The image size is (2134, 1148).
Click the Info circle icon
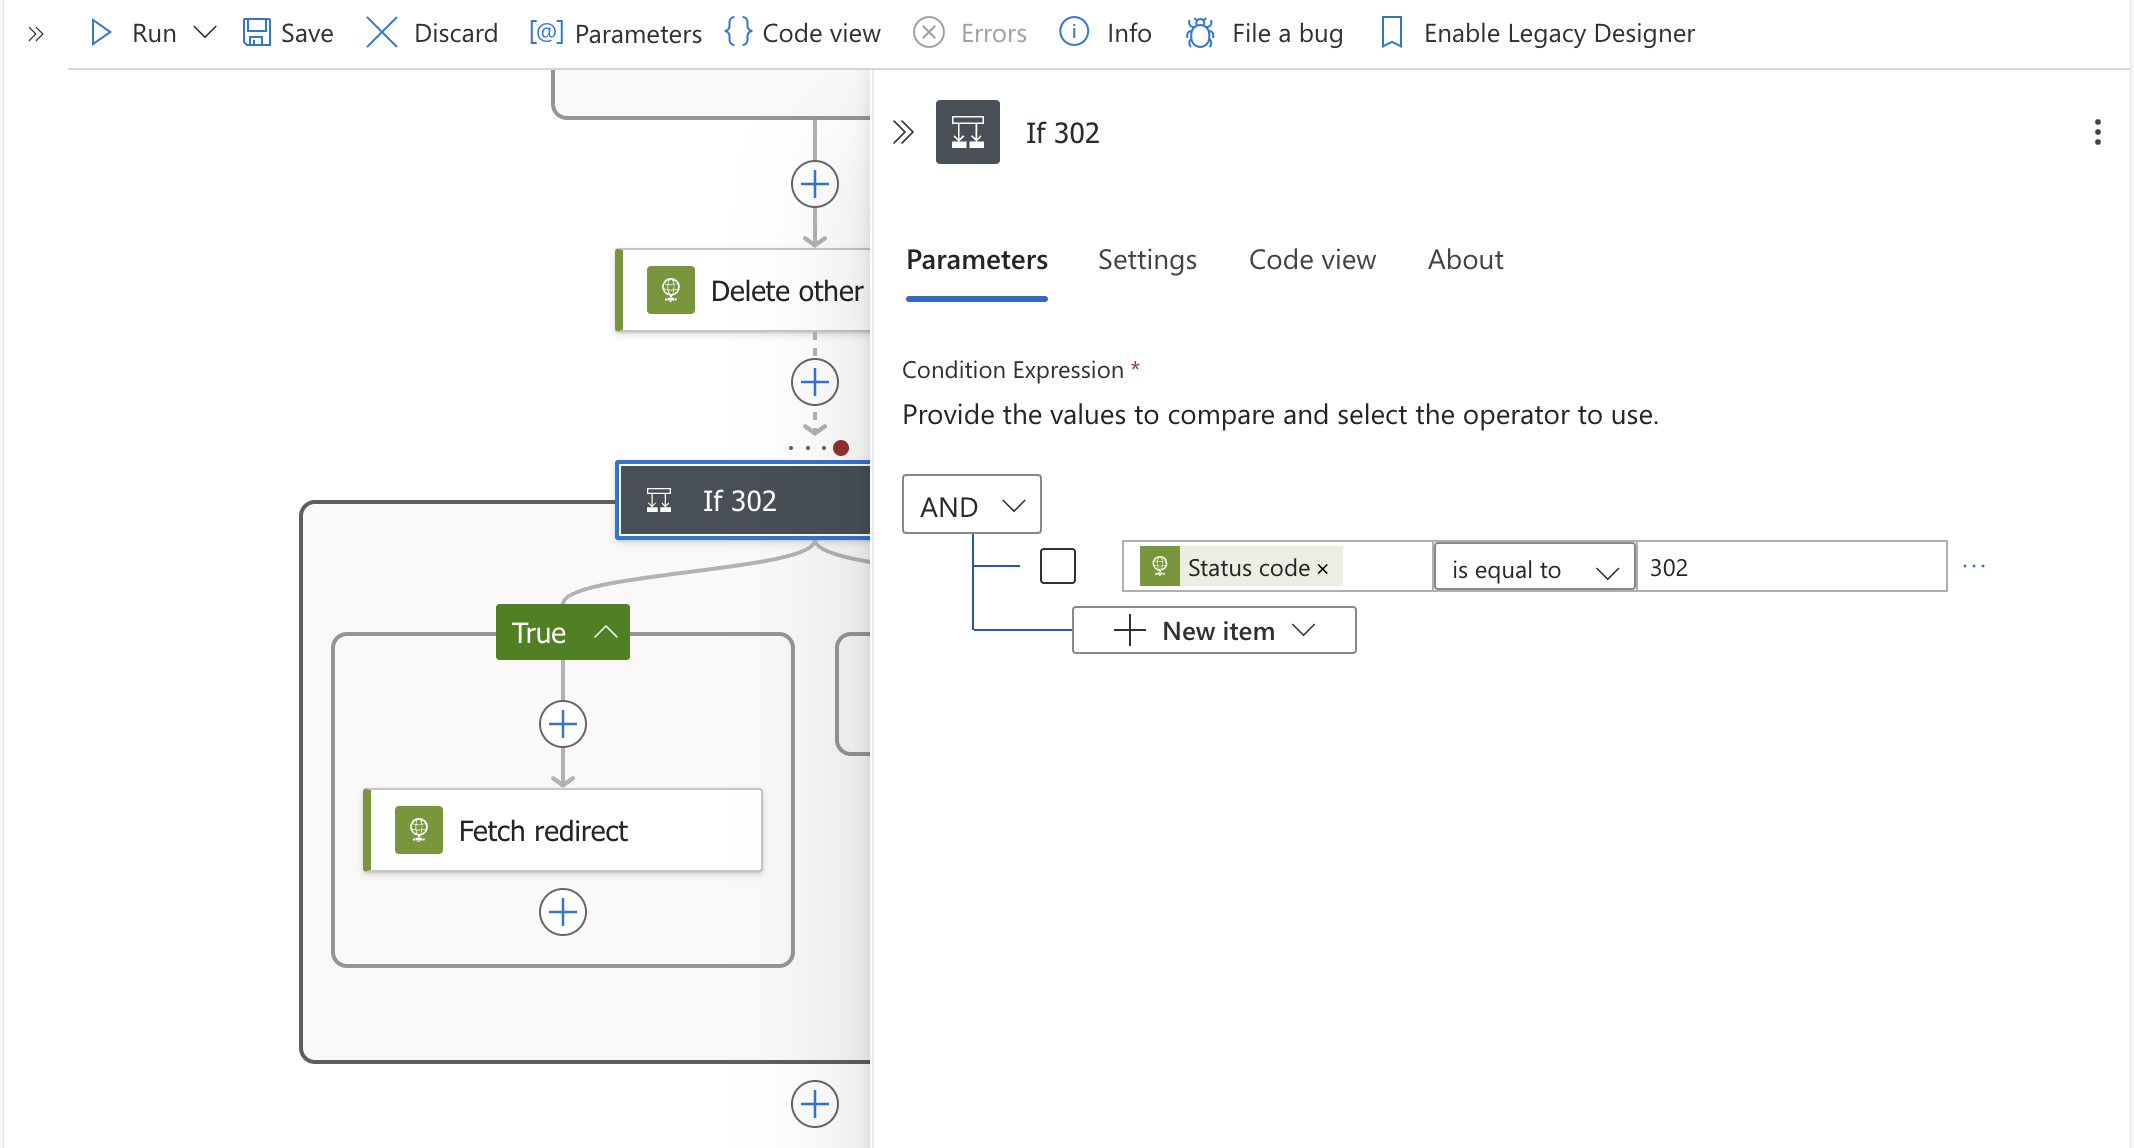tap(1074, 33)
